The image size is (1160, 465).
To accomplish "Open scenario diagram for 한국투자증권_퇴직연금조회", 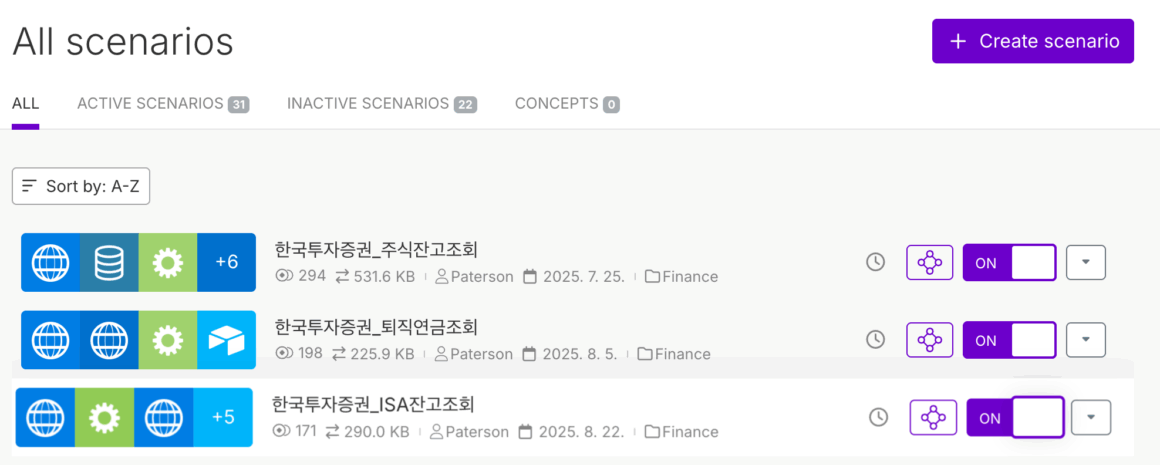I will coord(929,340).
